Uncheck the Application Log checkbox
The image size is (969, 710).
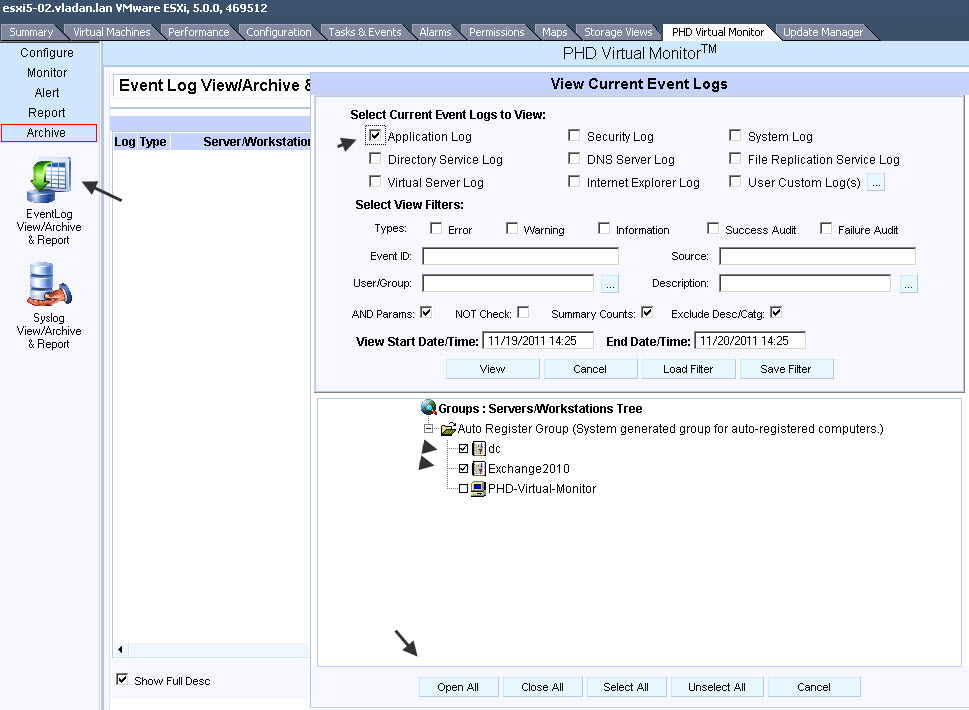click(x=375, y=135)
